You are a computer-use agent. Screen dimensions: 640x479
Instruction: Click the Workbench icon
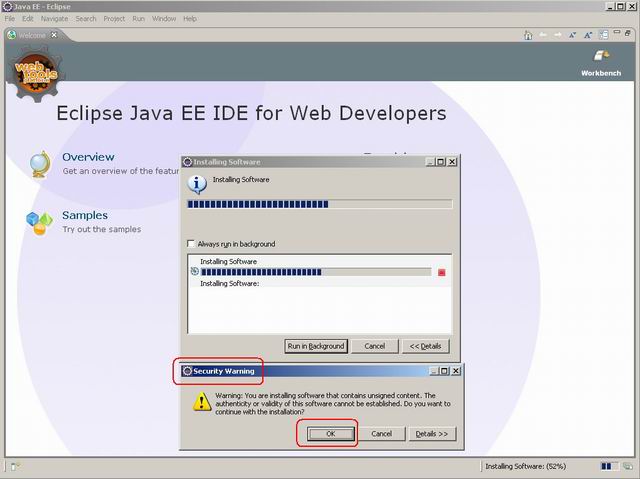tap(601, 58)
